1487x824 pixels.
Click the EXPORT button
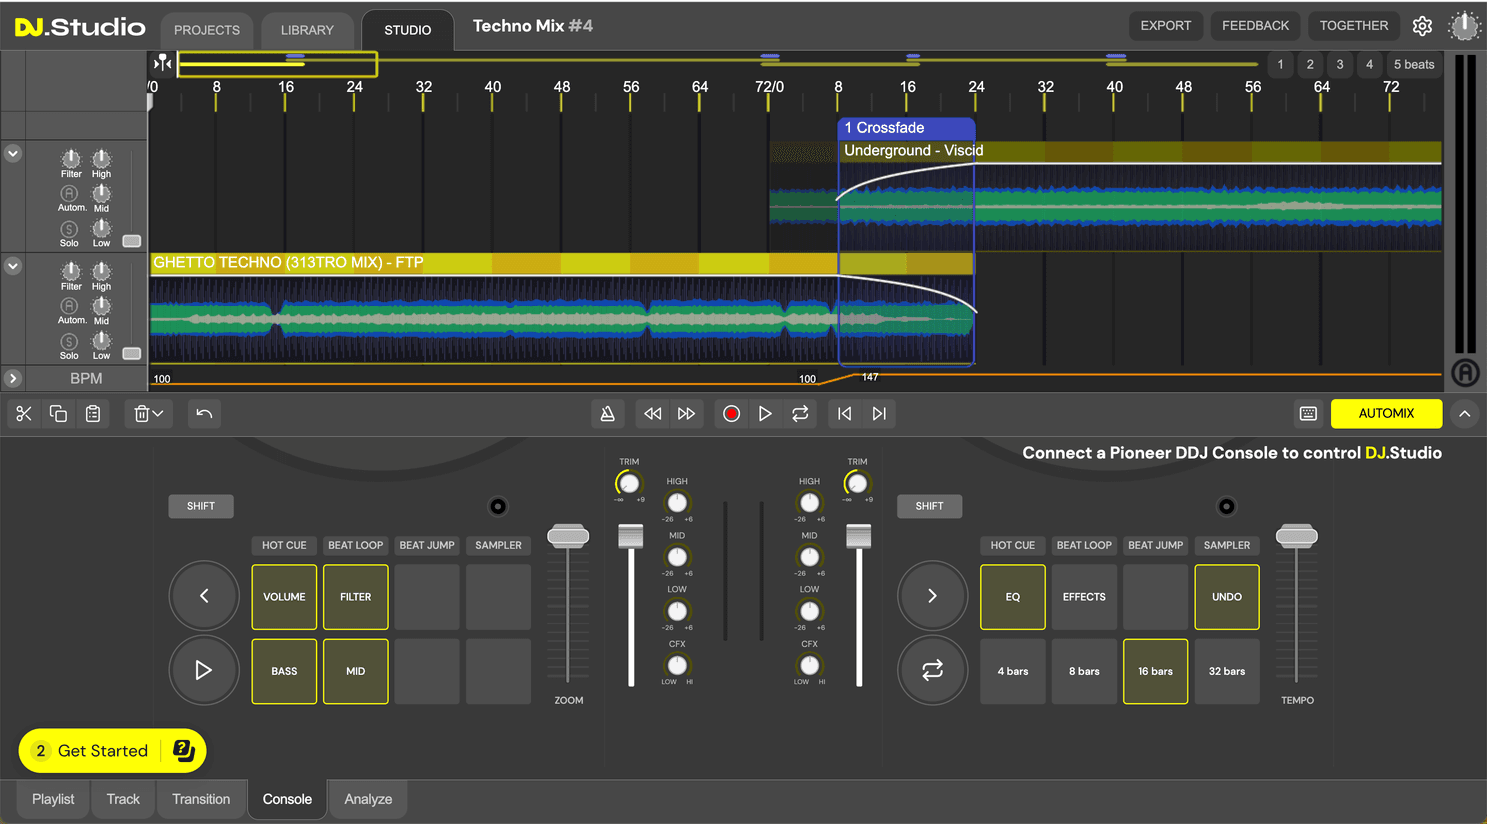pos(1166,26)
